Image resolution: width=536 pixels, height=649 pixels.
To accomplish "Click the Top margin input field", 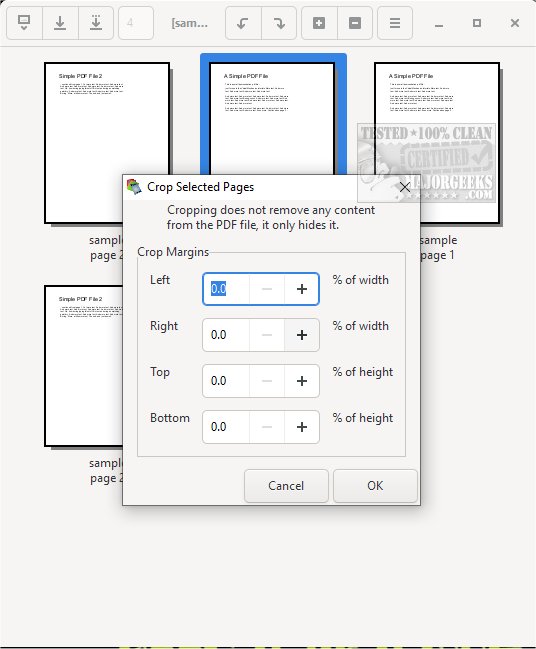I will coord(226,381).
